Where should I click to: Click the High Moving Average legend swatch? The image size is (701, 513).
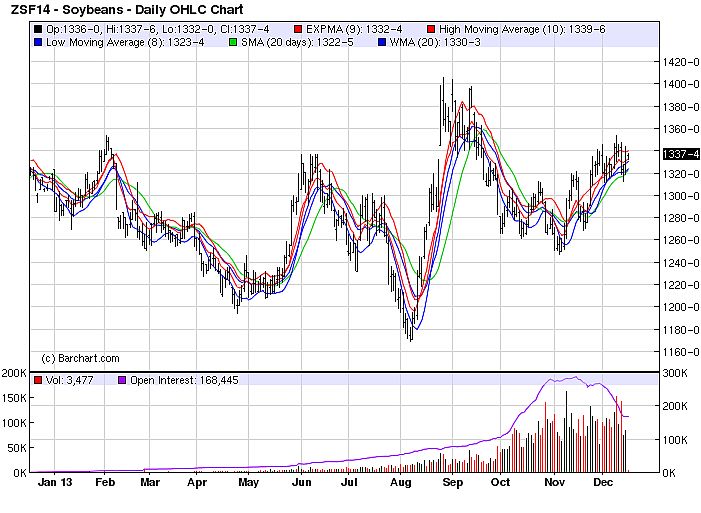coord(430,30)
